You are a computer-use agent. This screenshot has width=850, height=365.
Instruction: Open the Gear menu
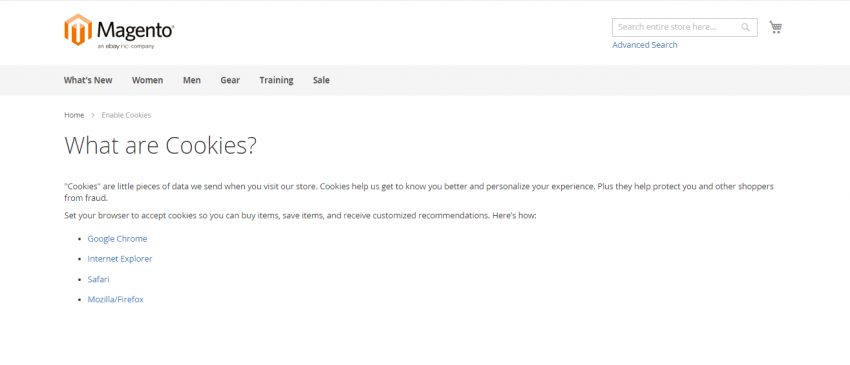pyautogui.click(x=230, y=80)
